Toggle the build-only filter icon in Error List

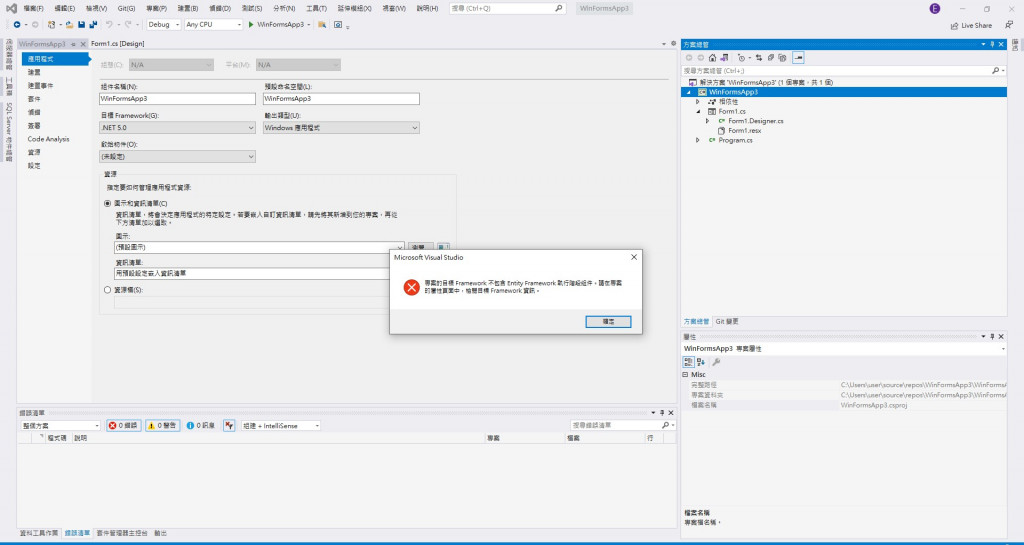229,426
